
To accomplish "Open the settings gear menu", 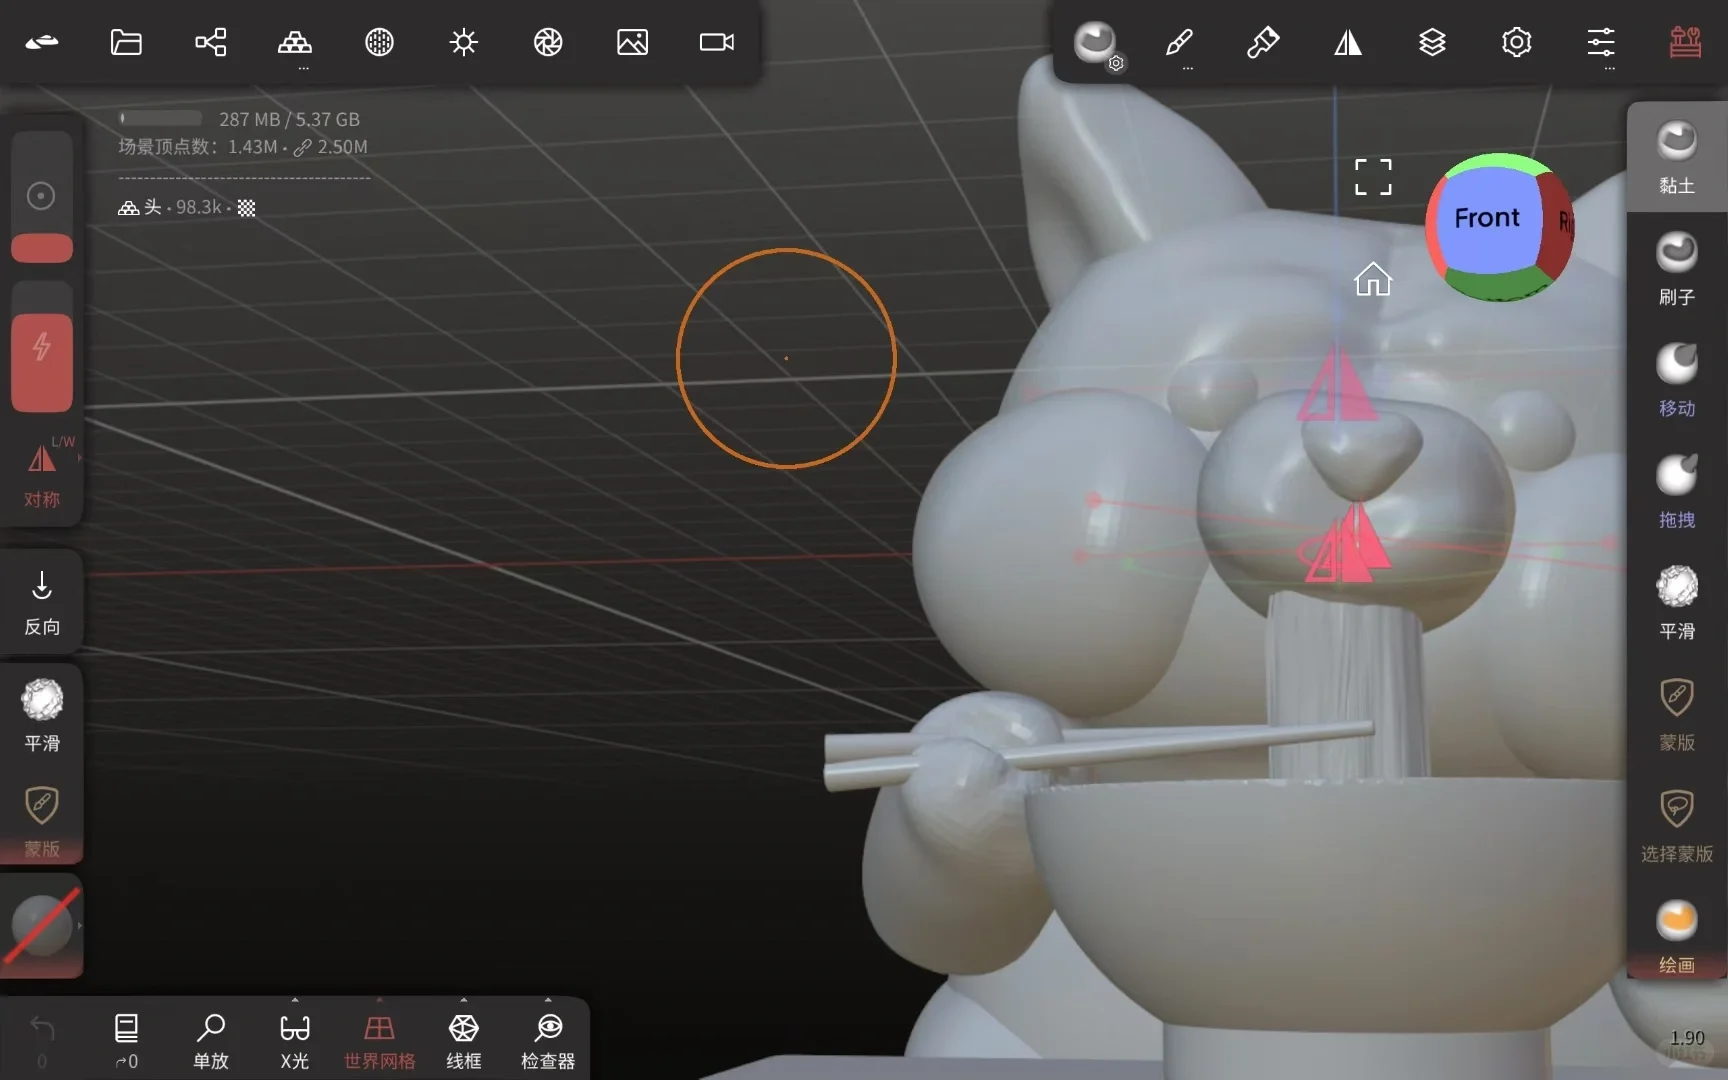I will (1516, 42).
